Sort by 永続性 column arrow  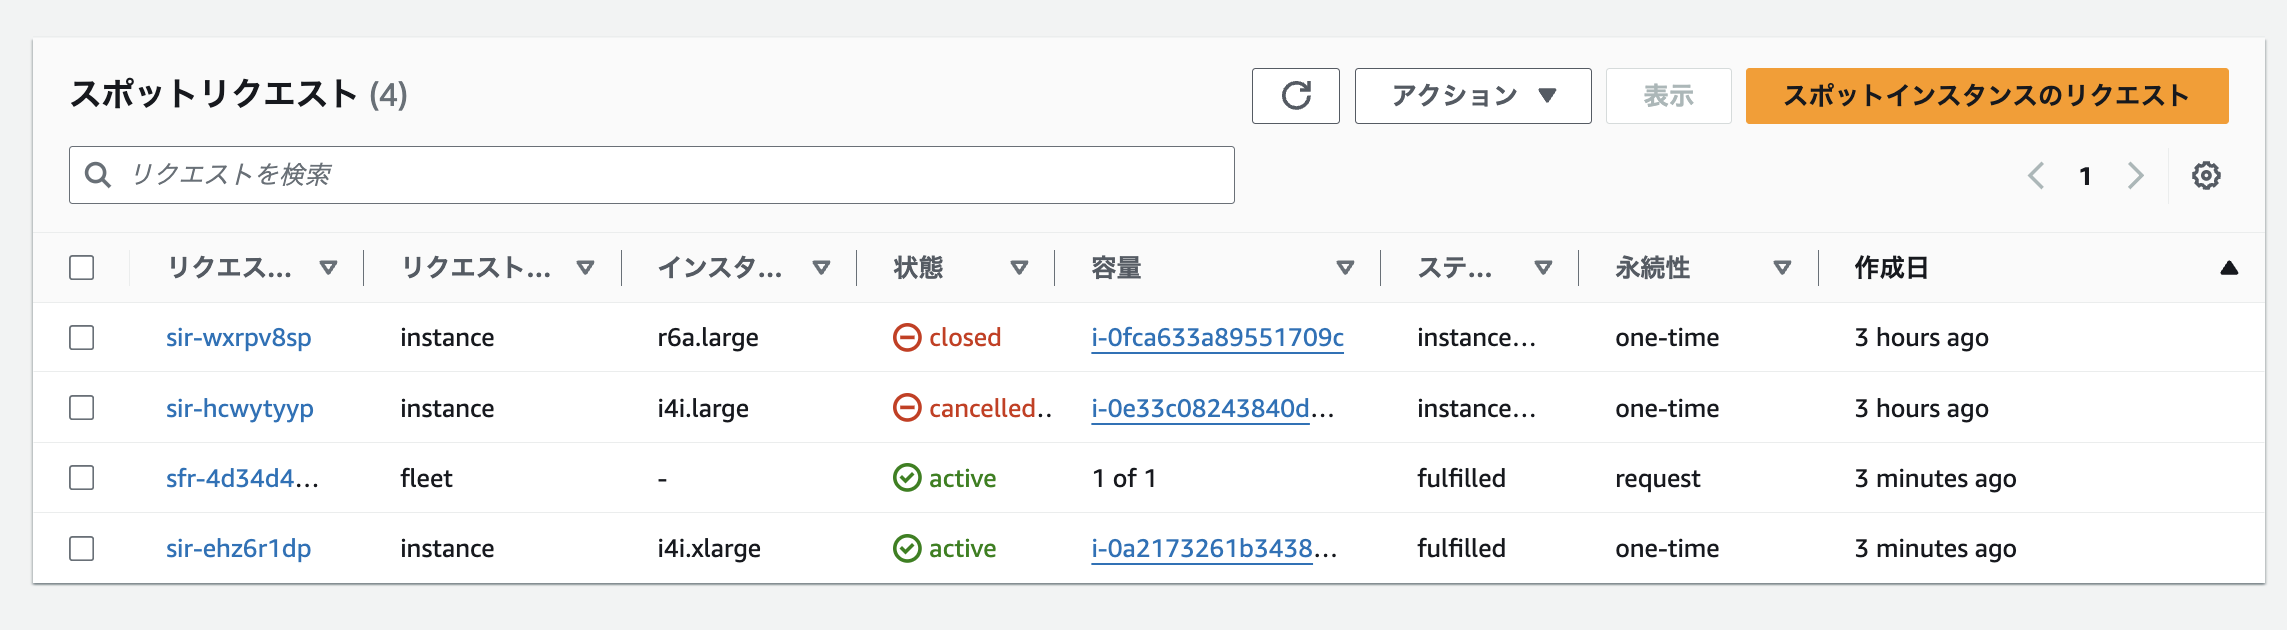pos(1781,268)
